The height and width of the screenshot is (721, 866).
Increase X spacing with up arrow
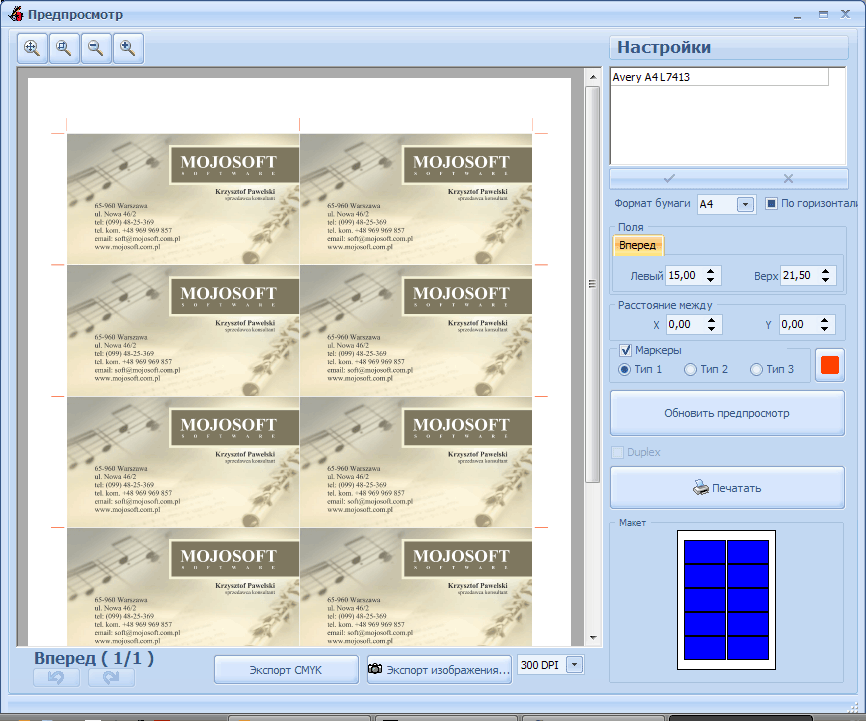coord(711,320)
